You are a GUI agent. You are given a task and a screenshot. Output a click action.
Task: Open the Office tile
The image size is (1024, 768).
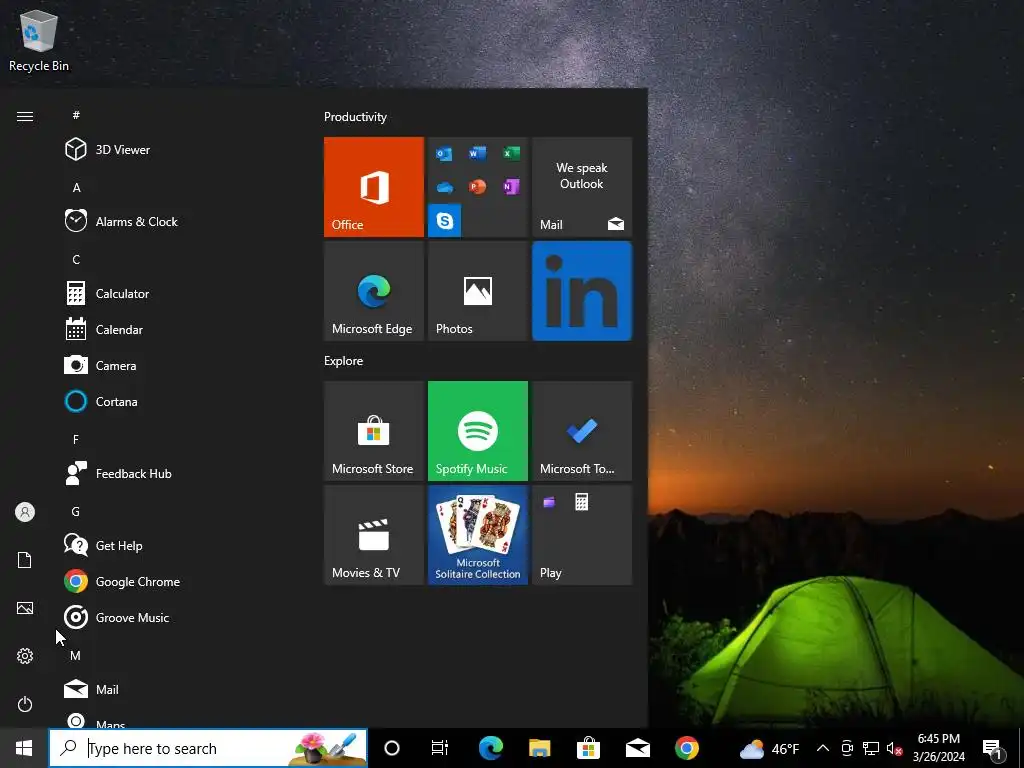374,187
